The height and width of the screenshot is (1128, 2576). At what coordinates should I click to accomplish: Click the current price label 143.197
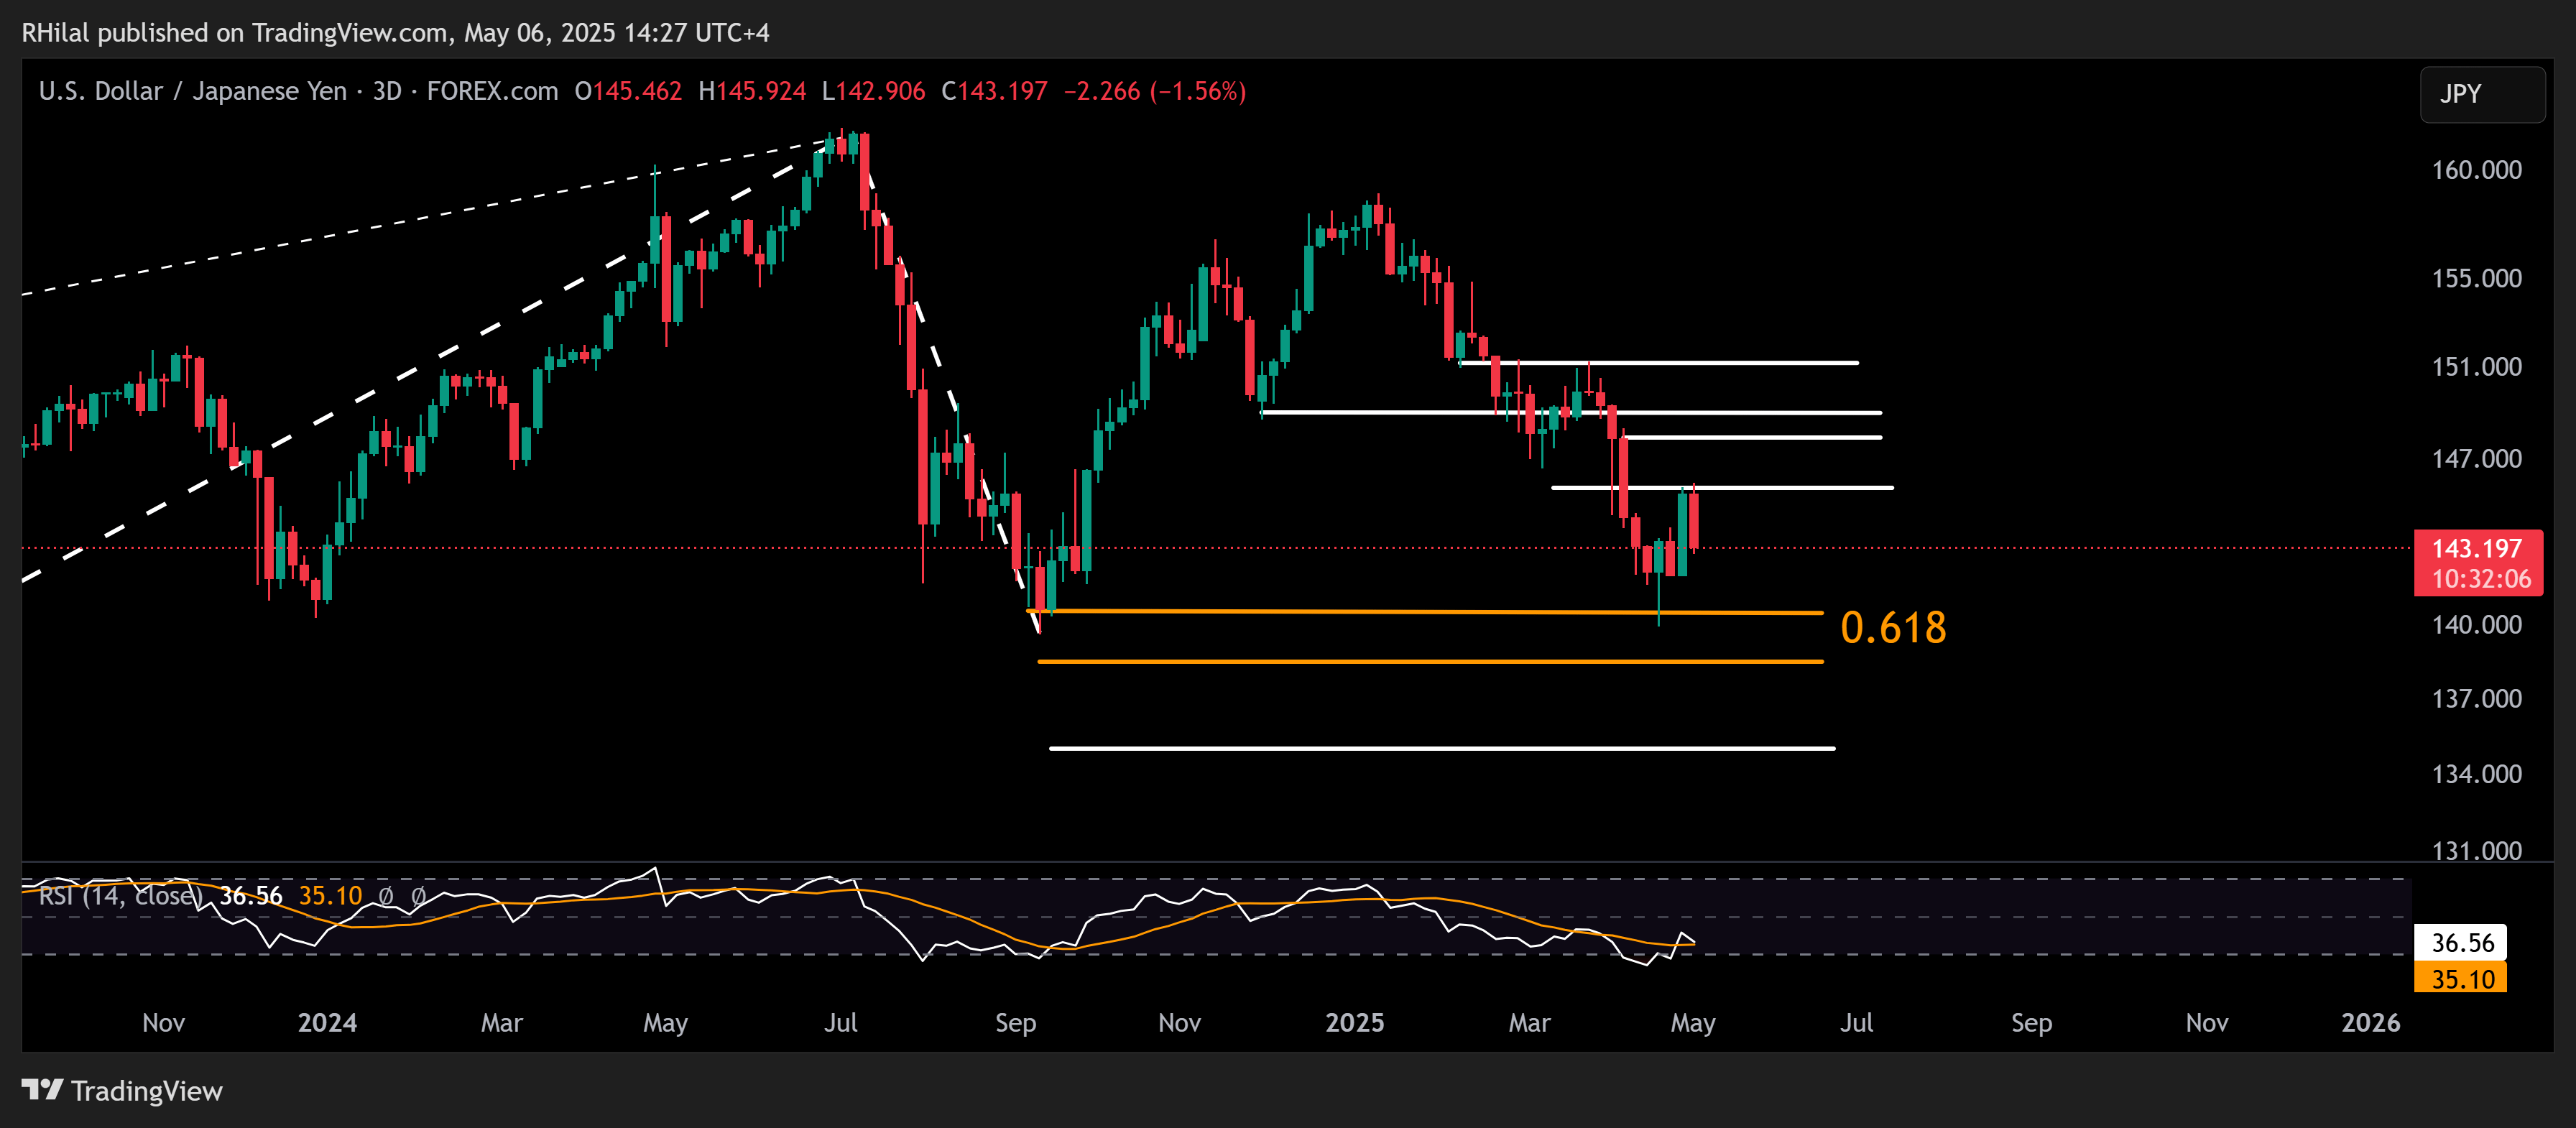[x=2476, y=548]
